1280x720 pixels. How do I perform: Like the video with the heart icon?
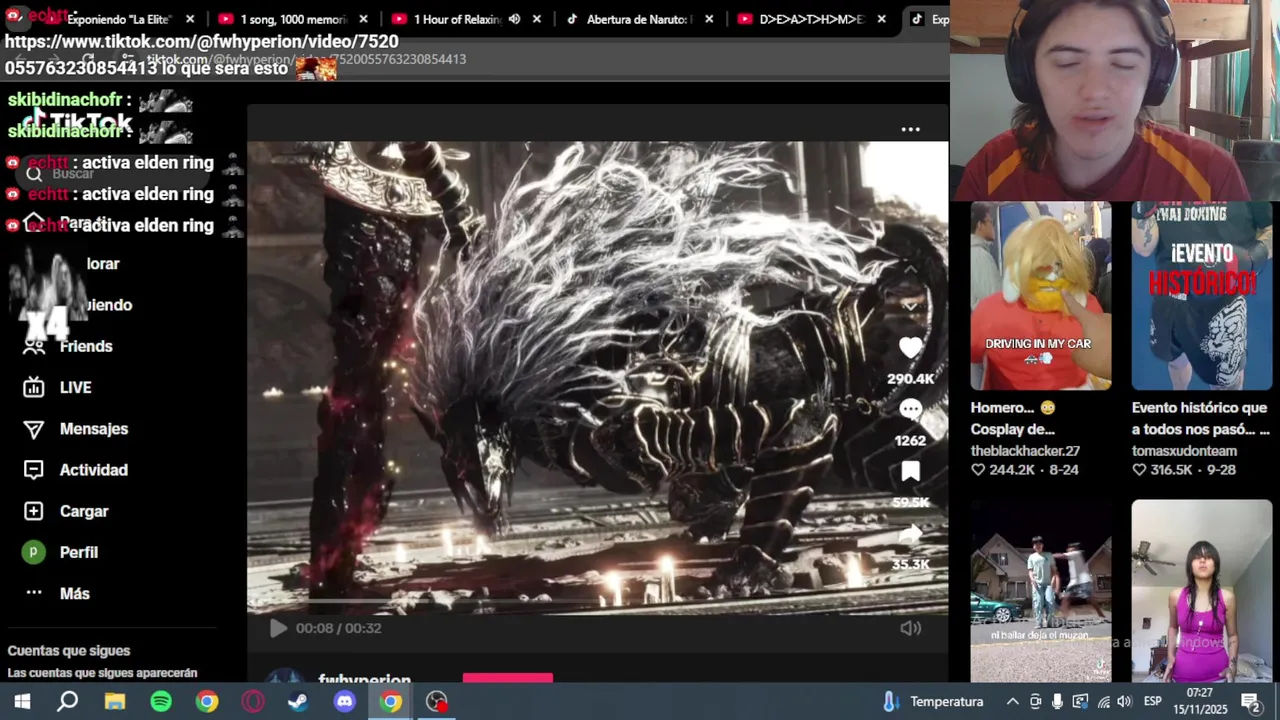[x=910, y=347]
